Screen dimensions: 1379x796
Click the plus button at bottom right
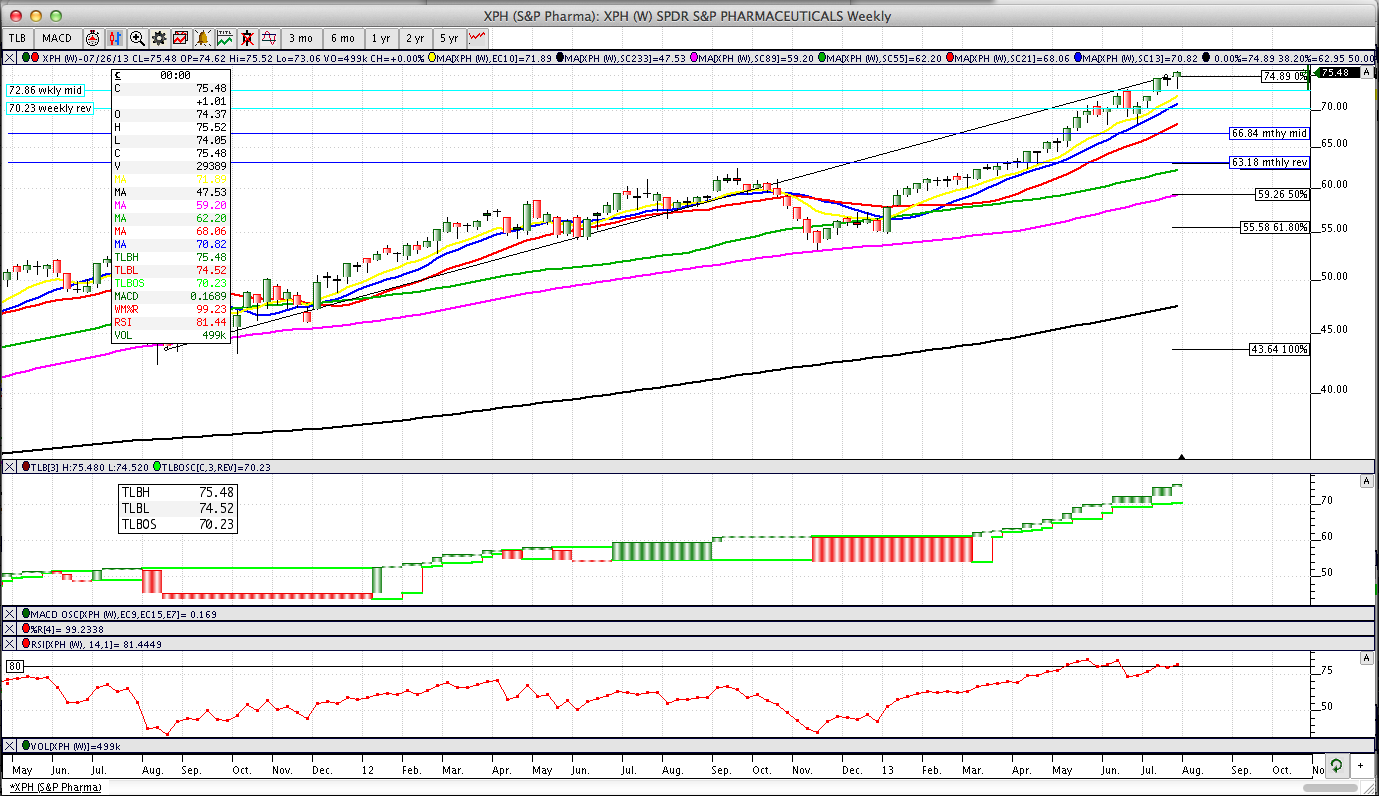coord(1360,765)
